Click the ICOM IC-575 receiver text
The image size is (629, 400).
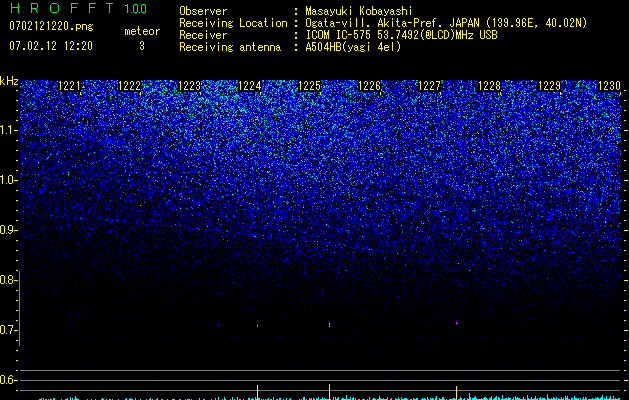tap(401, 35)
